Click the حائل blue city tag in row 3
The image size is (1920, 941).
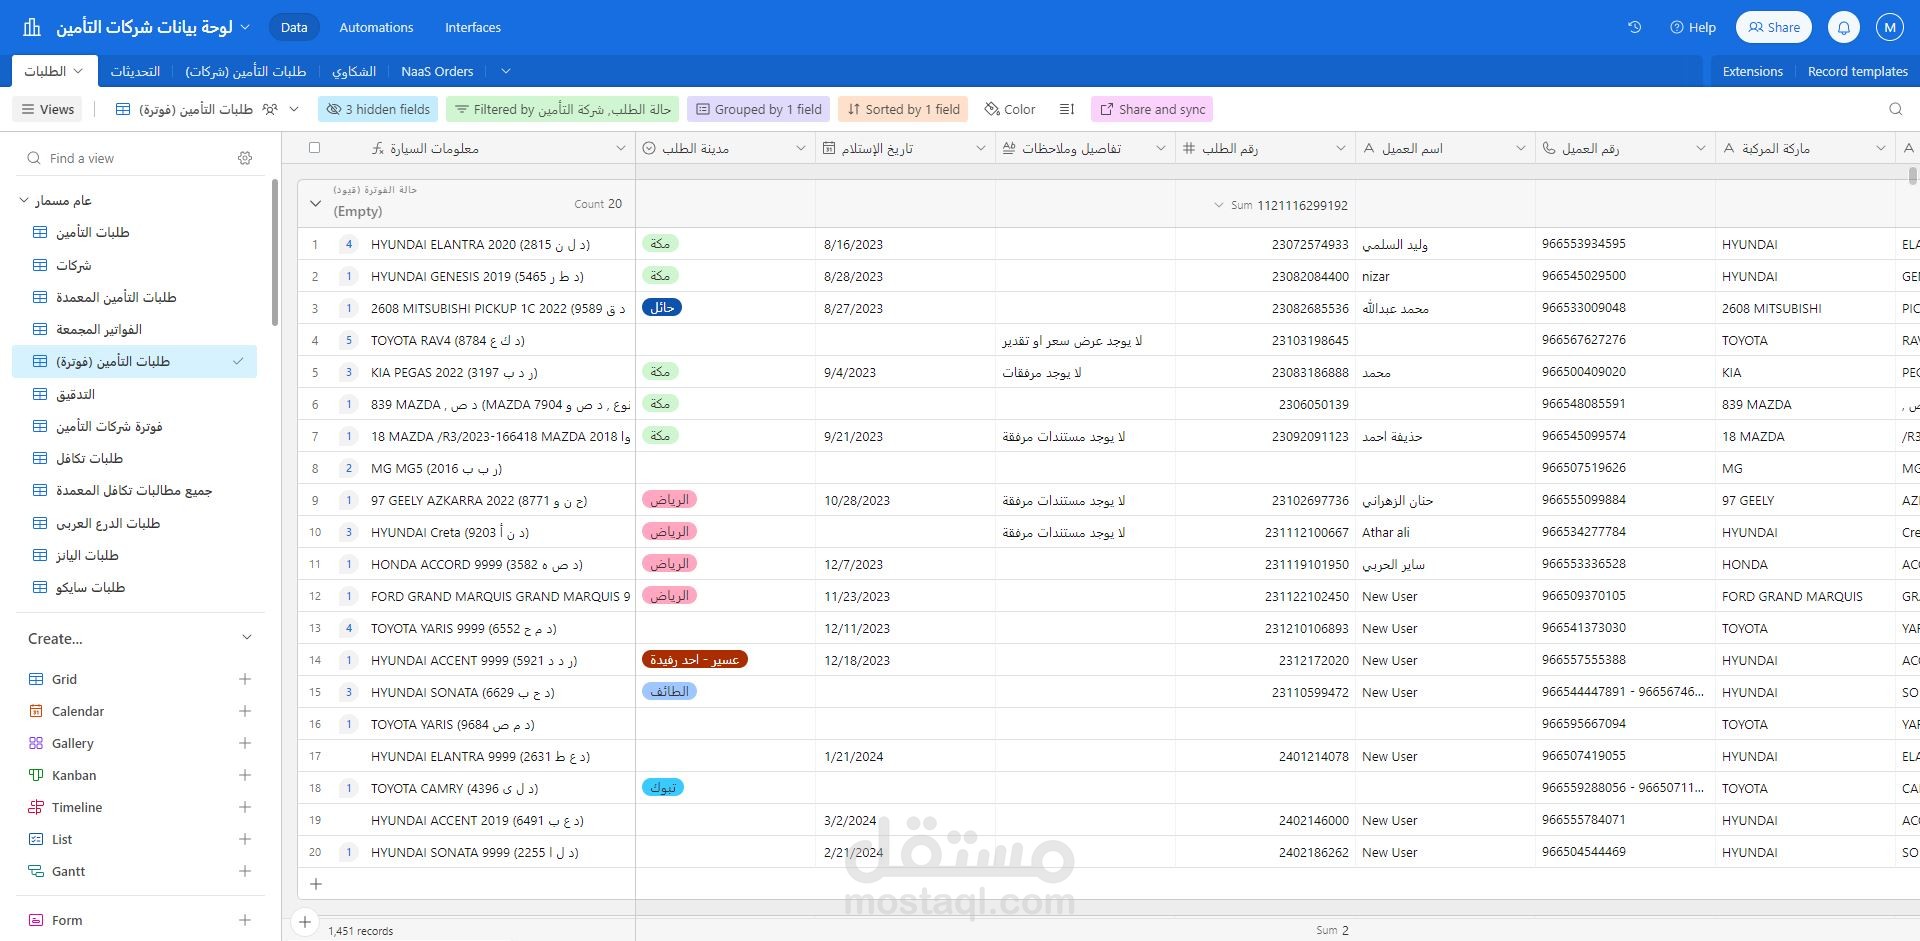[x=661, y=308]
